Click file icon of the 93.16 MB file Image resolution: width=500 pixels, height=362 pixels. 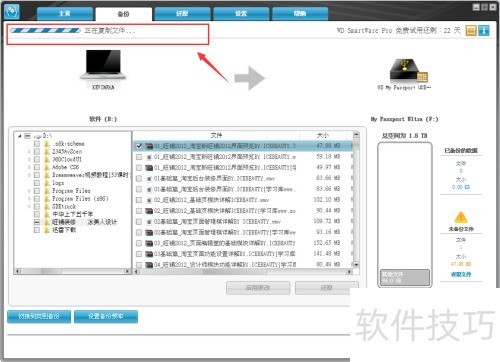click(x=149, y=232)
